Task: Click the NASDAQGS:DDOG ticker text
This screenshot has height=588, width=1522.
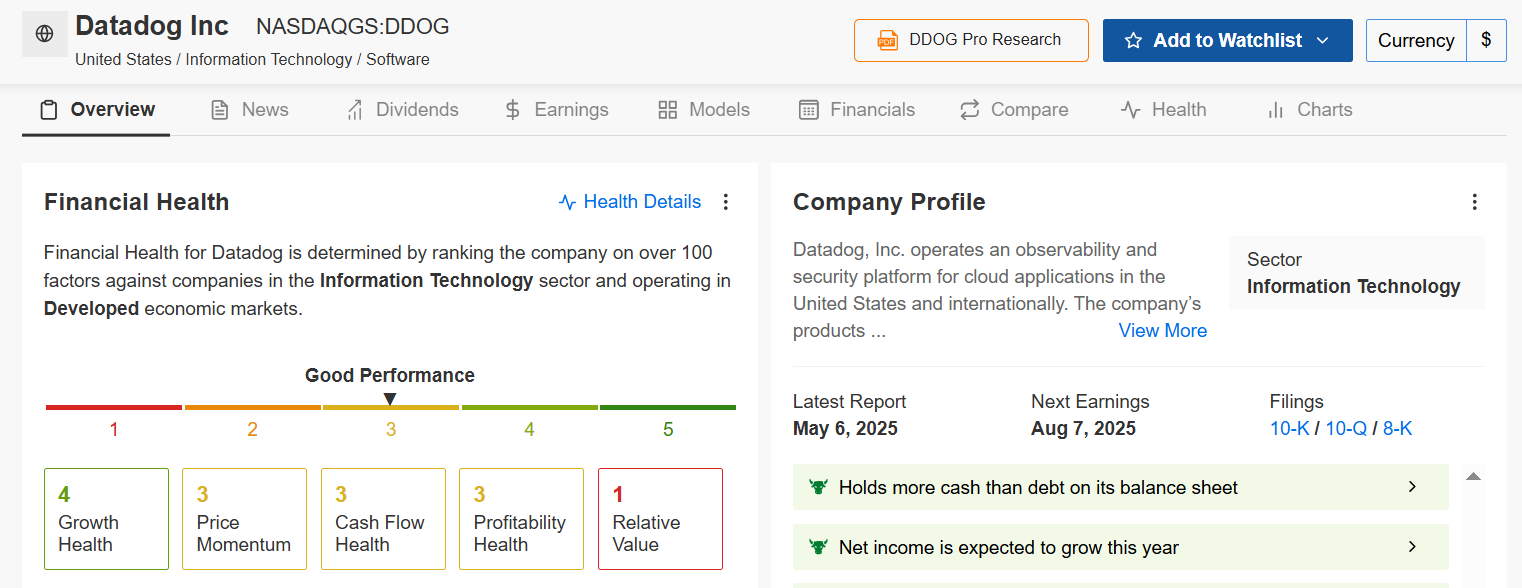Action: pyautogui.click(x=353, y=27)
